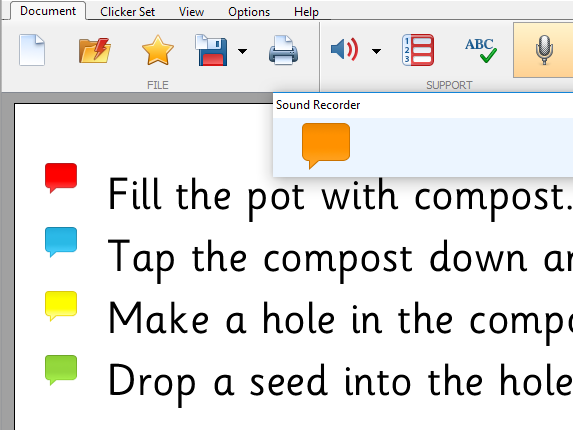This screenshot has height=430, width=573.
Task: Select the Document tab
Action: pyautogui.click(x=48, y=11)
